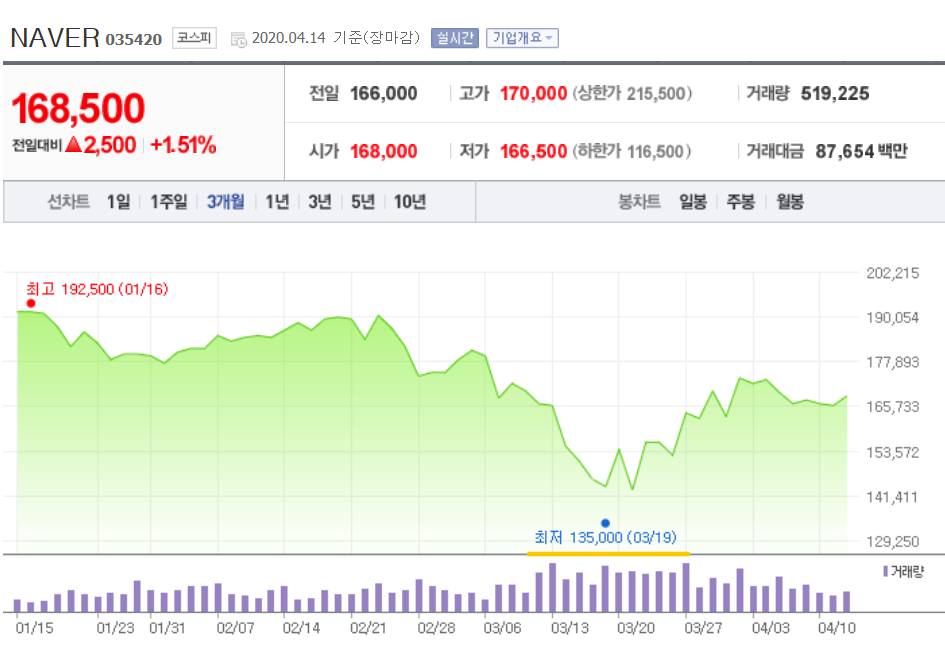
Task: Click the 저가 value 166,500
Action: (533, 151)
